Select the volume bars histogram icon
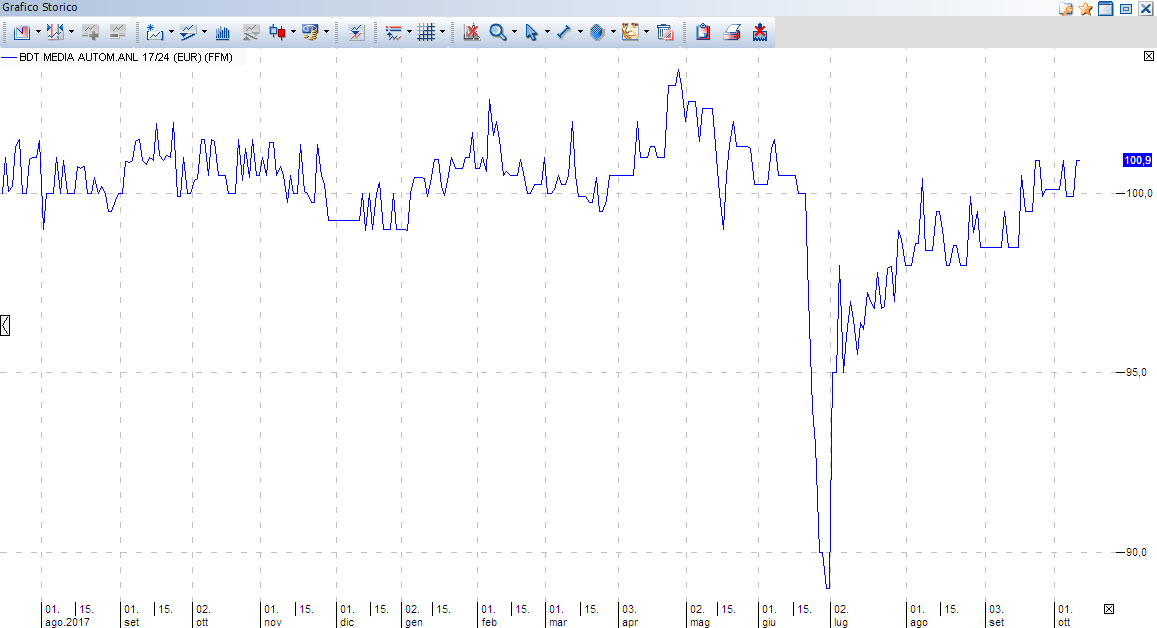 (x=223, y=32)
